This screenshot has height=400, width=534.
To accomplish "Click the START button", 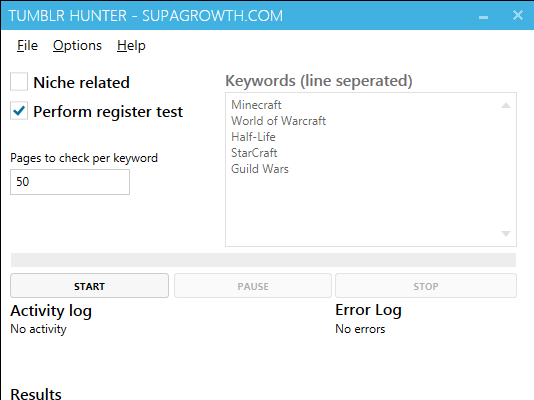I will [90, 286].
